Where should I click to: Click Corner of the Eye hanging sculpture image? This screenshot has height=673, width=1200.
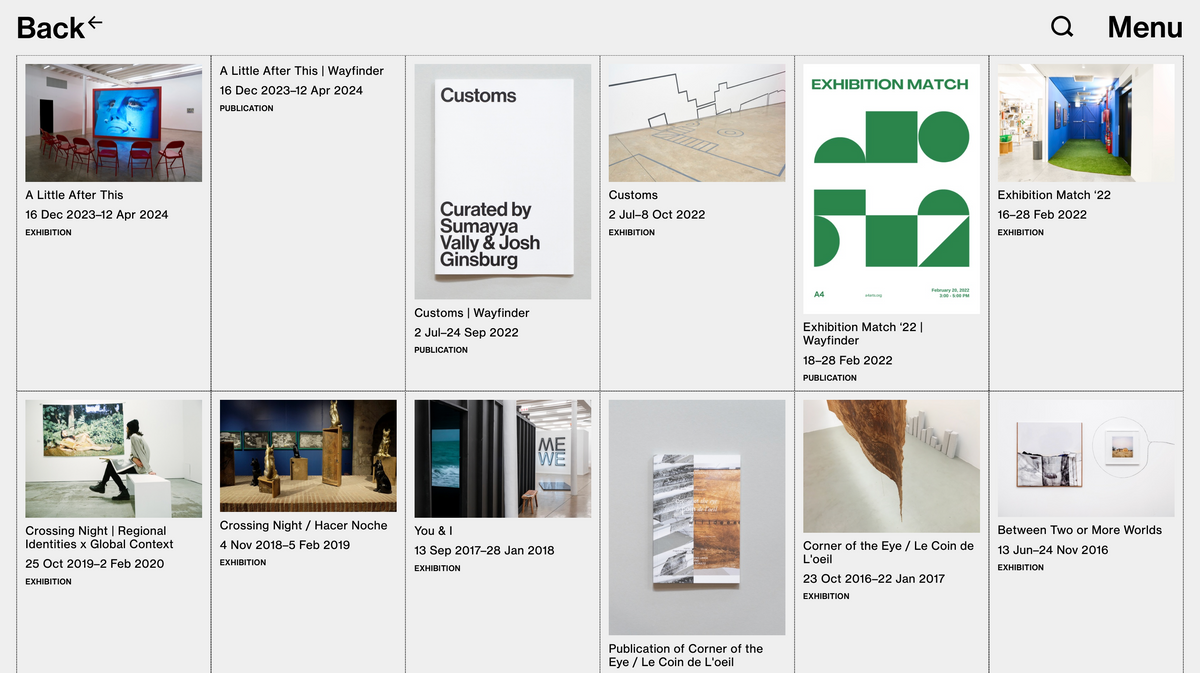891,466
